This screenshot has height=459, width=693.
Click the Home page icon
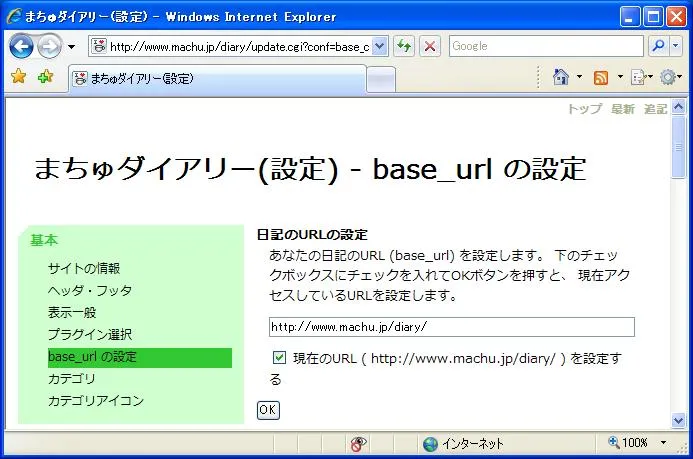tap(561, 78)
